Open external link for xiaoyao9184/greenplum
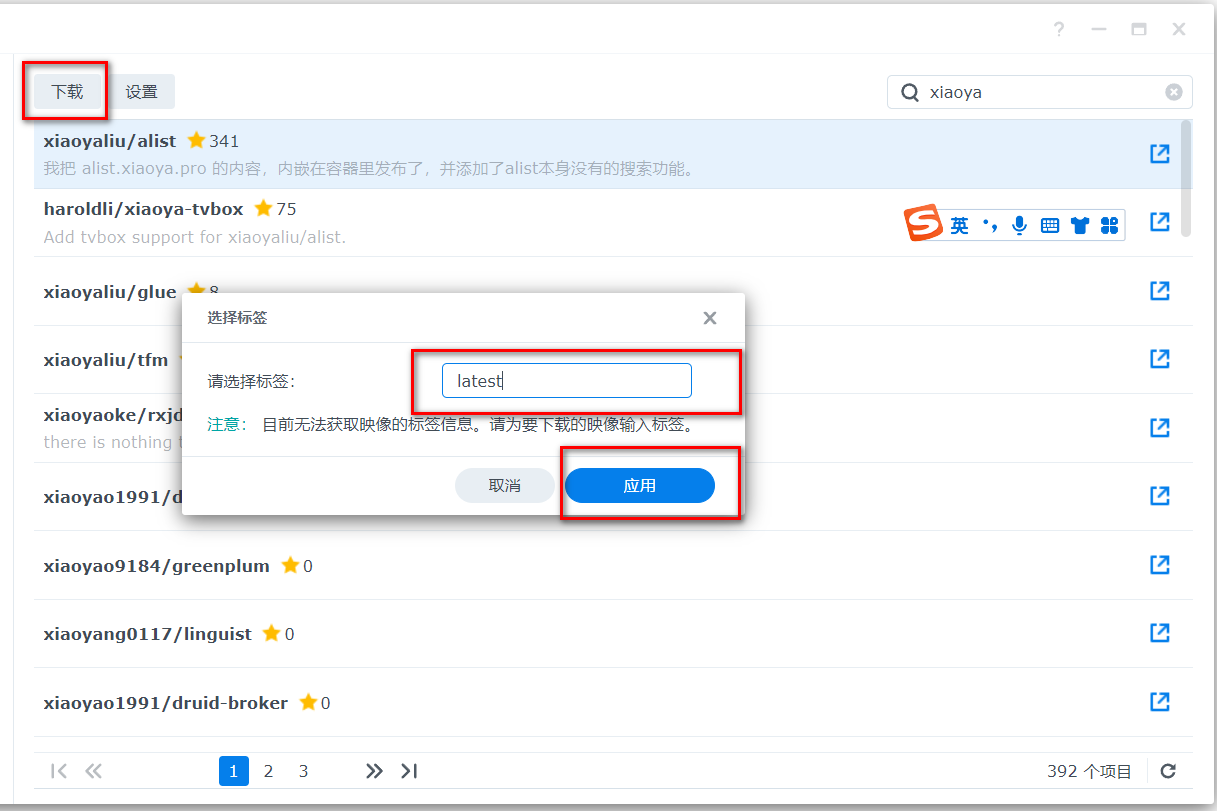This screenshot has width=1217, height=811. point(1159,565)
